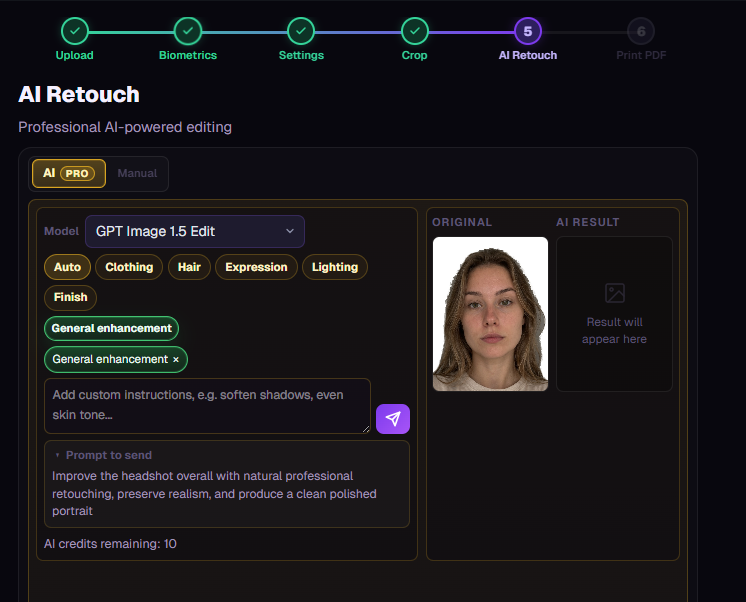Click the original portrait thumbnail
Image resolution: width=746 pixels, height=602 pixels.
click(x=490, y=314)
